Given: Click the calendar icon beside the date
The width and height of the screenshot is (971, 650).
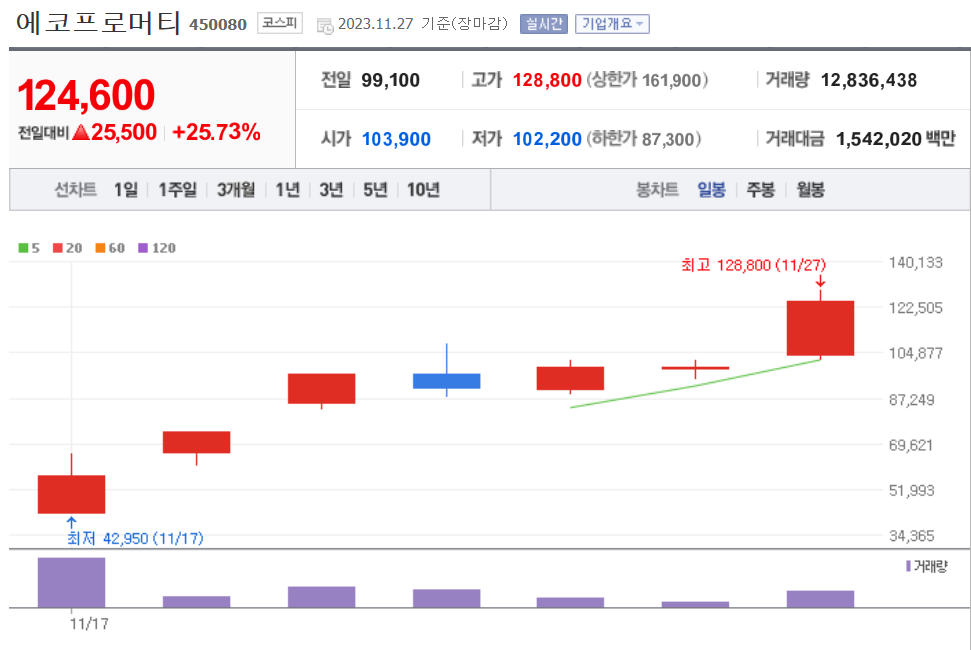Looking at the screenshot, I should coord(324,25).
